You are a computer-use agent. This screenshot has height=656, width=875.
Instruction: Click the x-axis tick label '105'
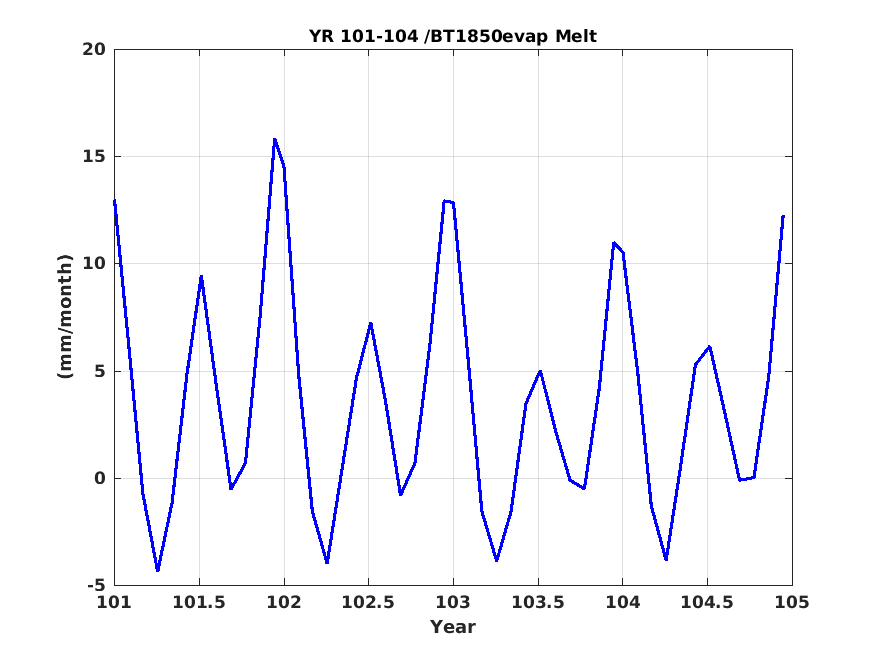[x=792, y=602]
